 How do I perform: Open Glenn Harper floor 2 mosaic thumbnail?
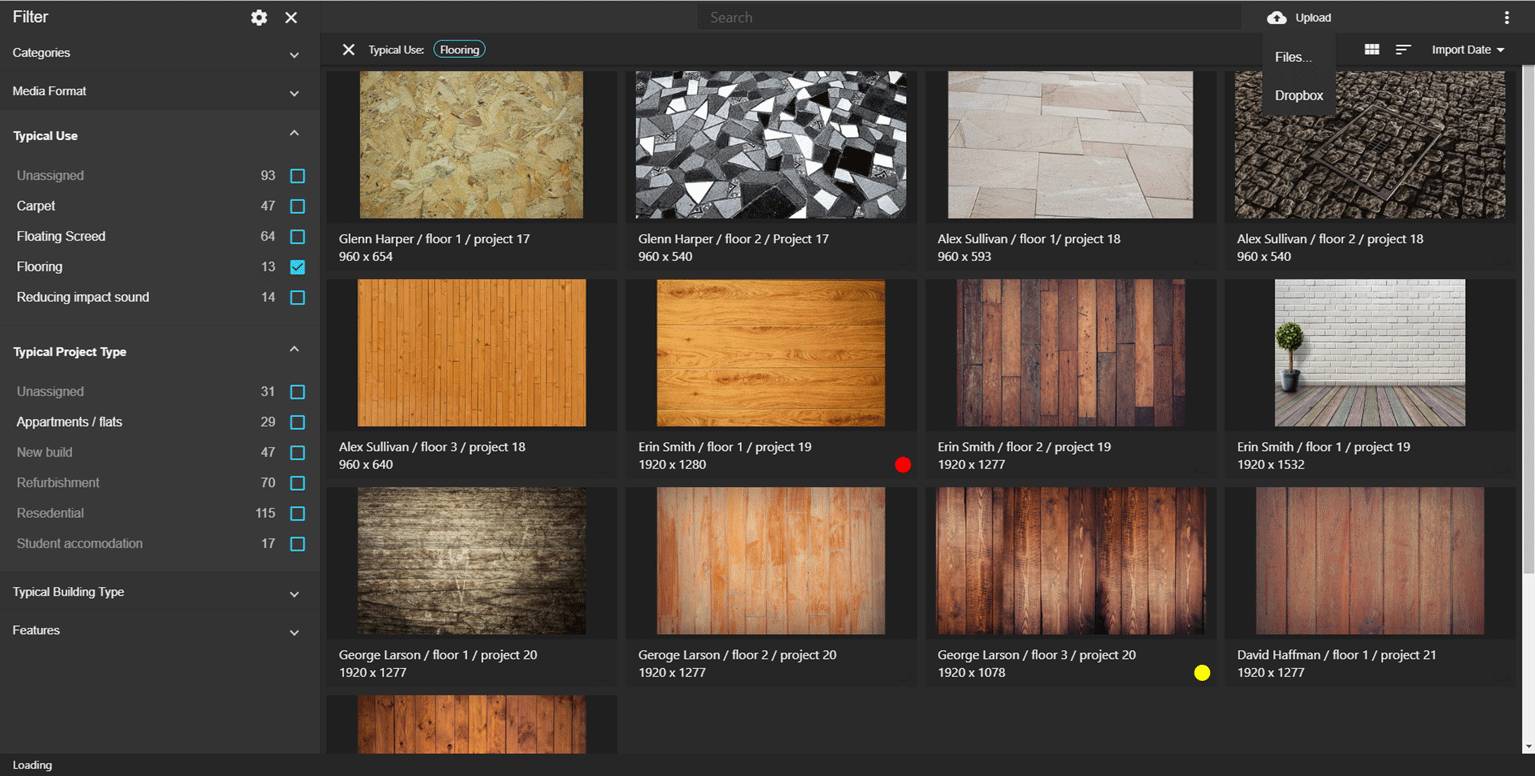click(x=771, y=145)
